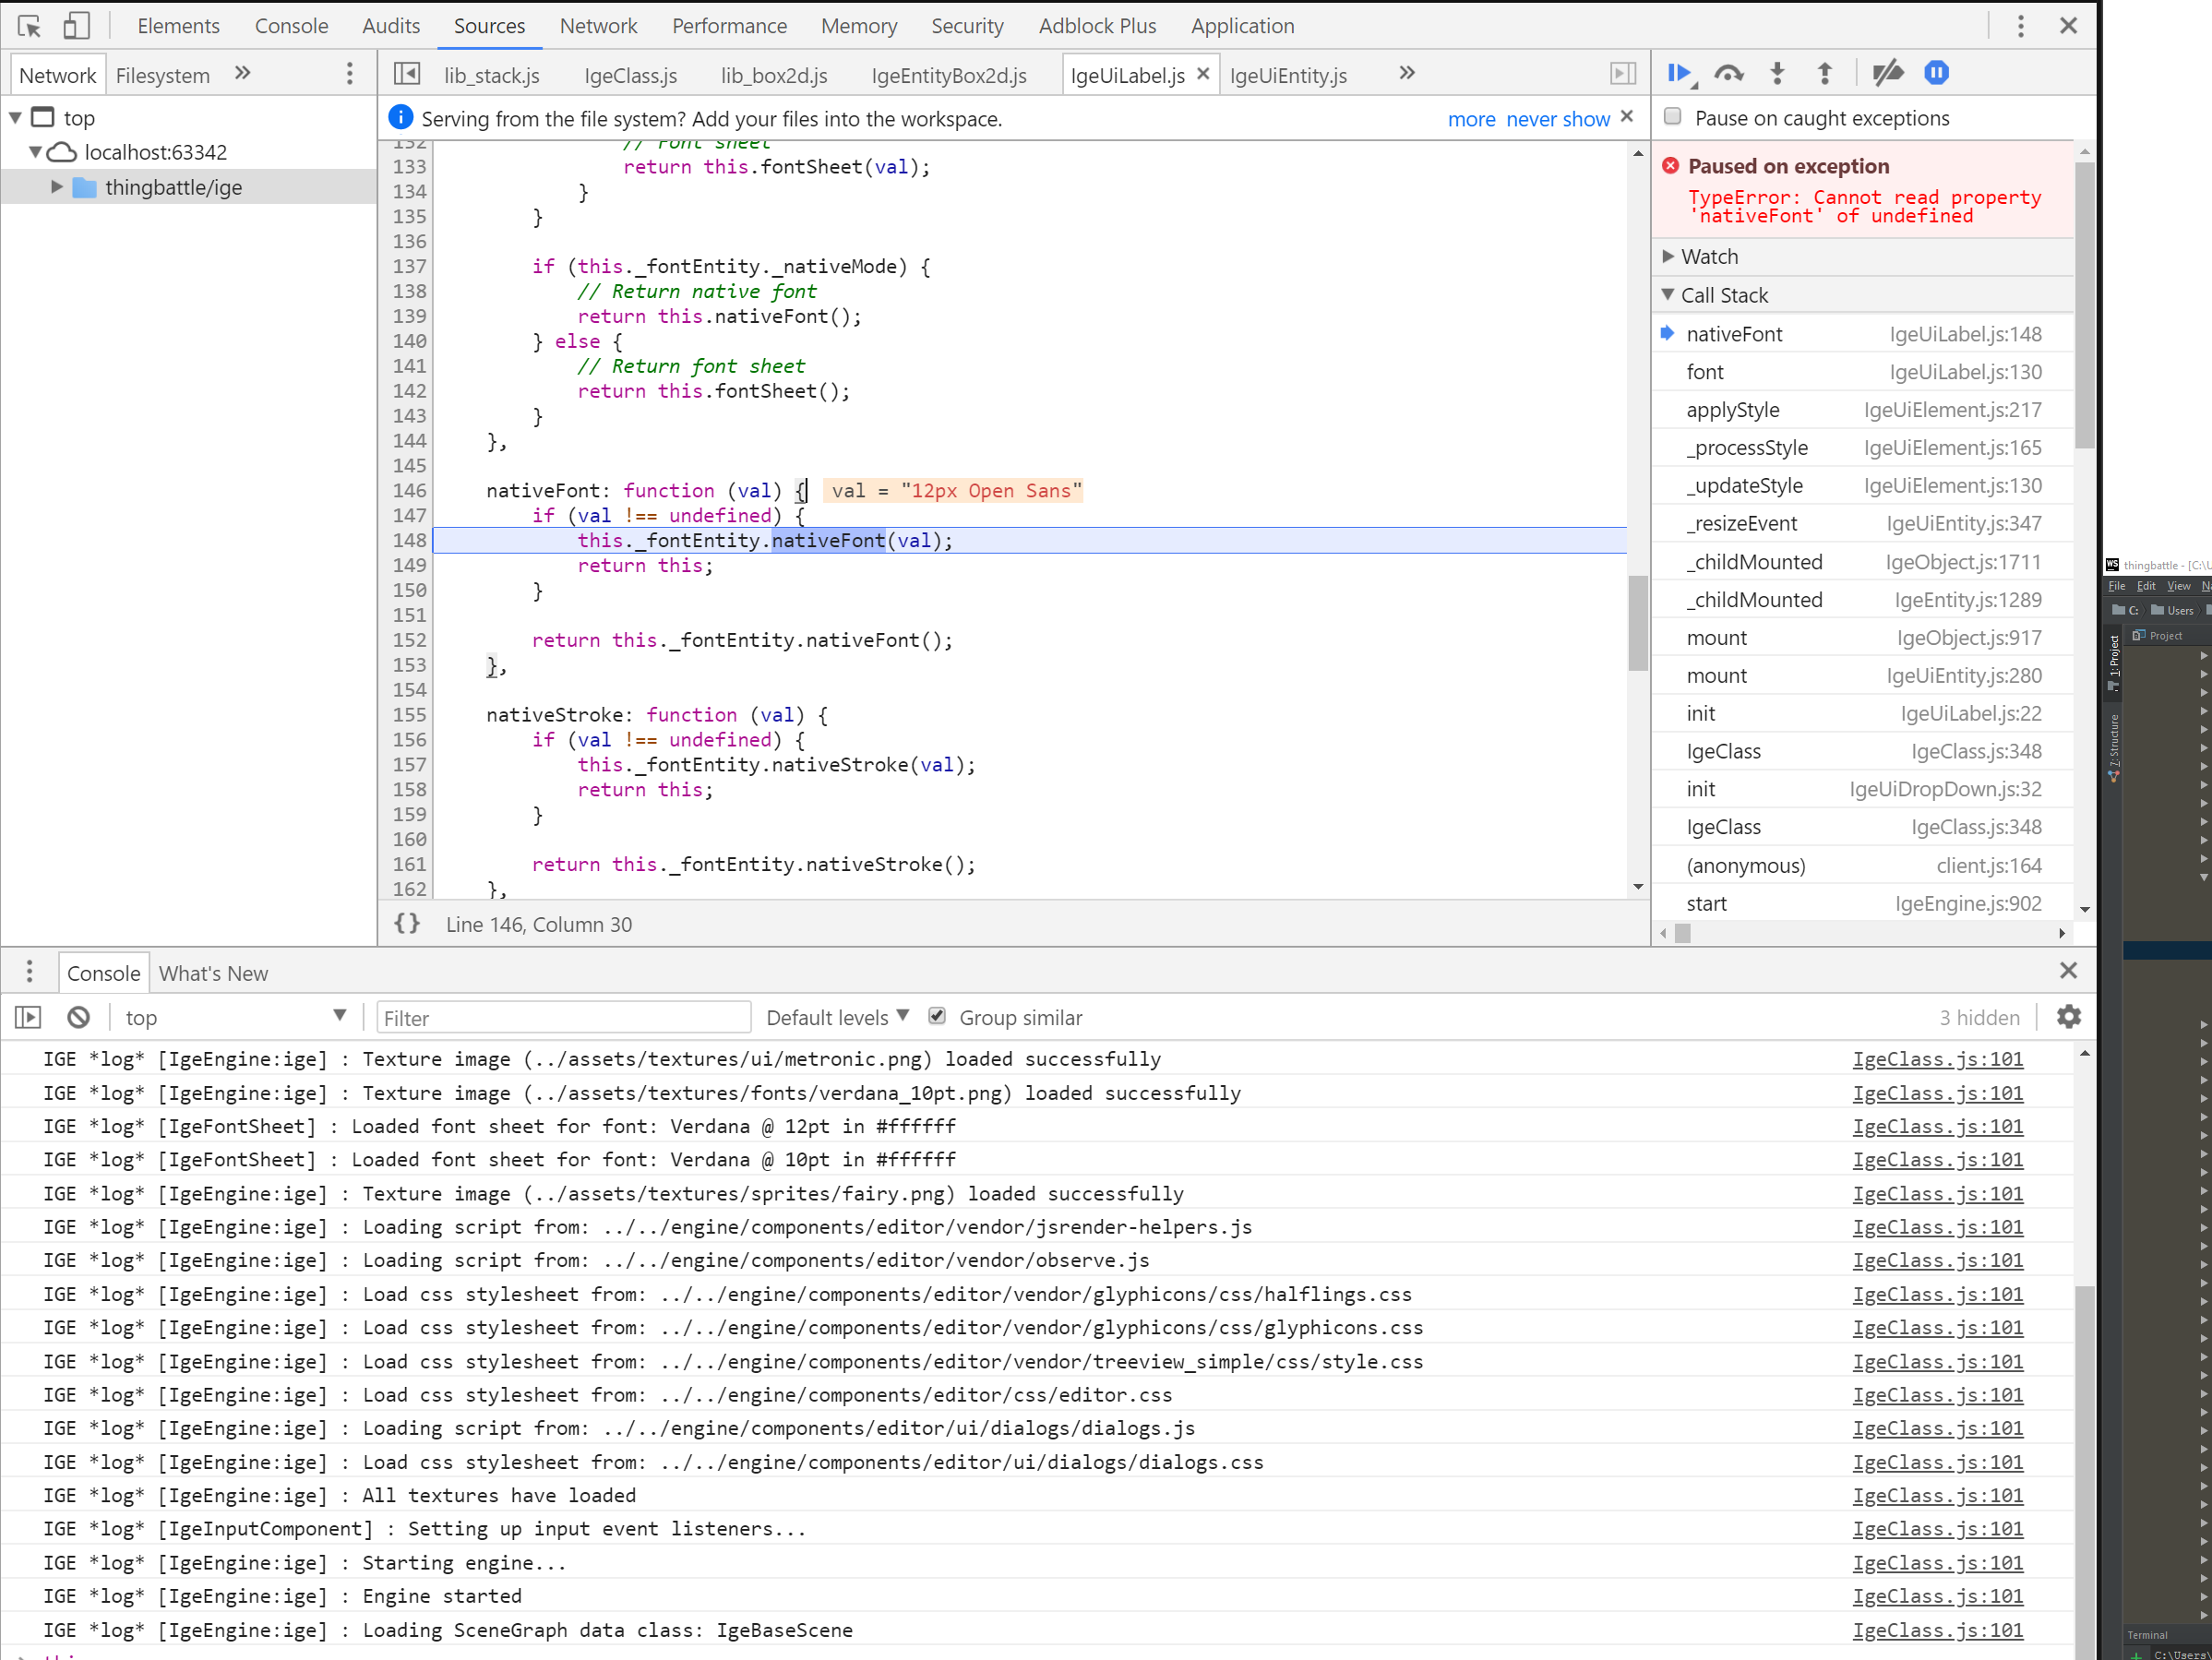
Task: Select init IgeUiDropDown.js:32 frame
Action: tap(1862, 789)
